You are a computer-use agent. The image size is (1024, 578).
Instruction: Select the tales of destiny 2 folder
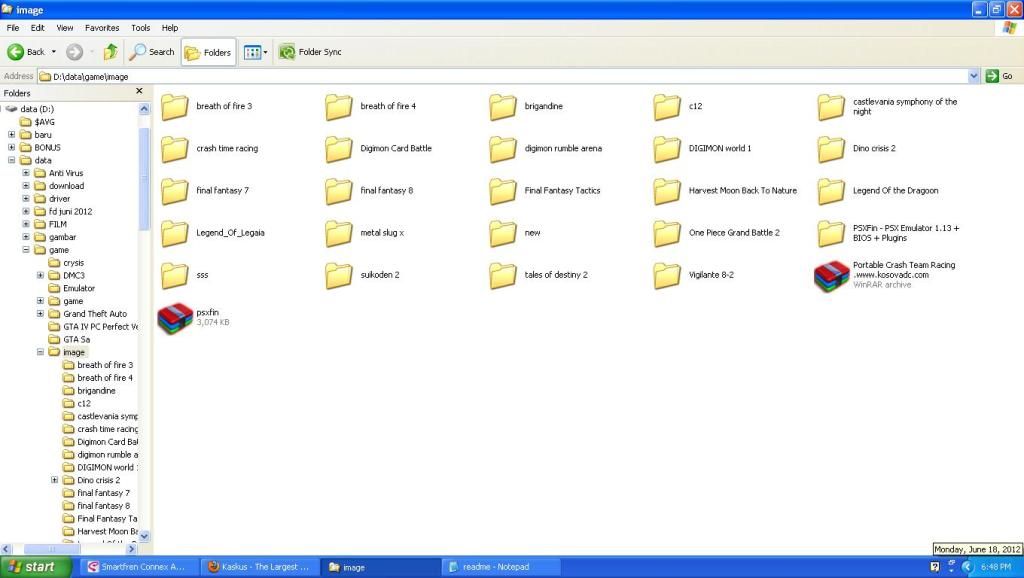pos(539,275)
